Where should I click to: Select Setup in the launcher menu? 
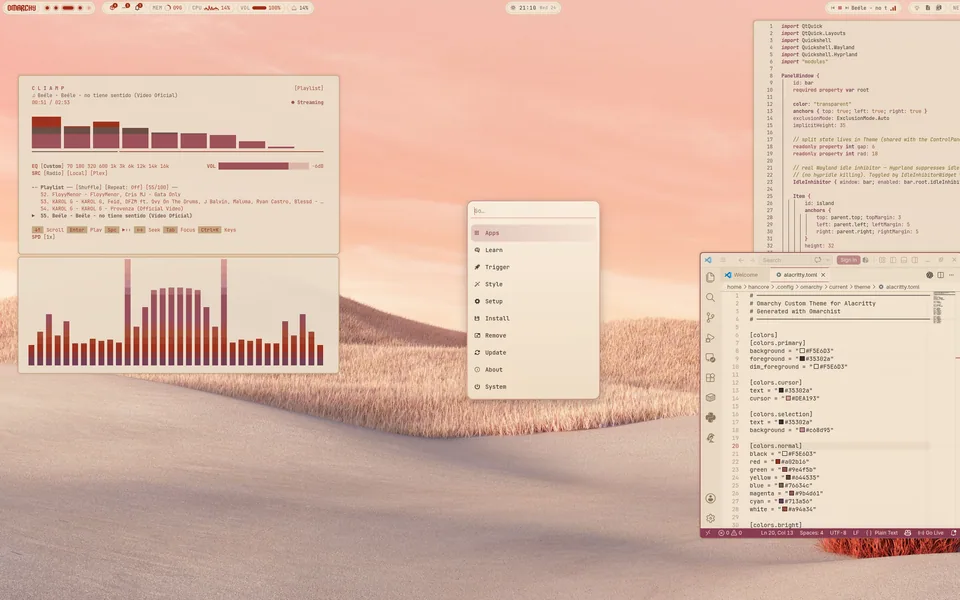(533, 301)
